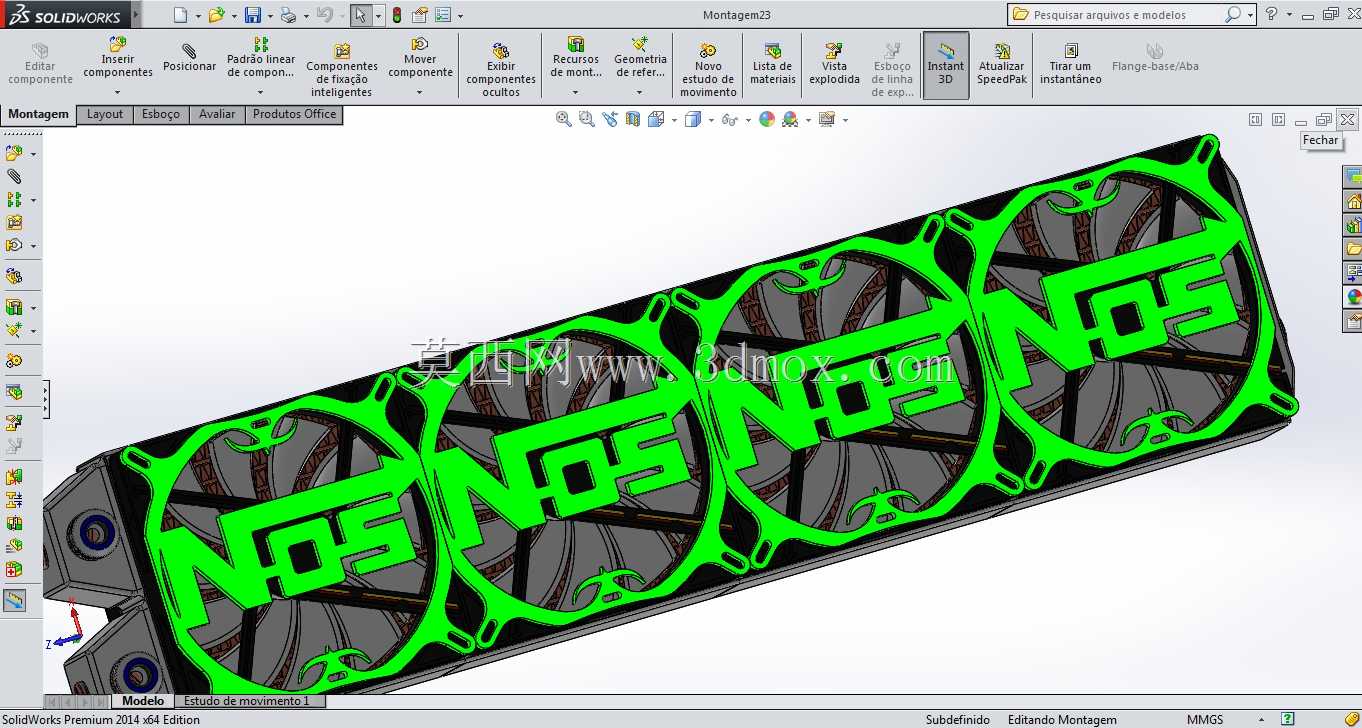Open the Select tool dropdown arrow
The width and height of the screenshot is (1362, 728).
click(x=378, y=16)
